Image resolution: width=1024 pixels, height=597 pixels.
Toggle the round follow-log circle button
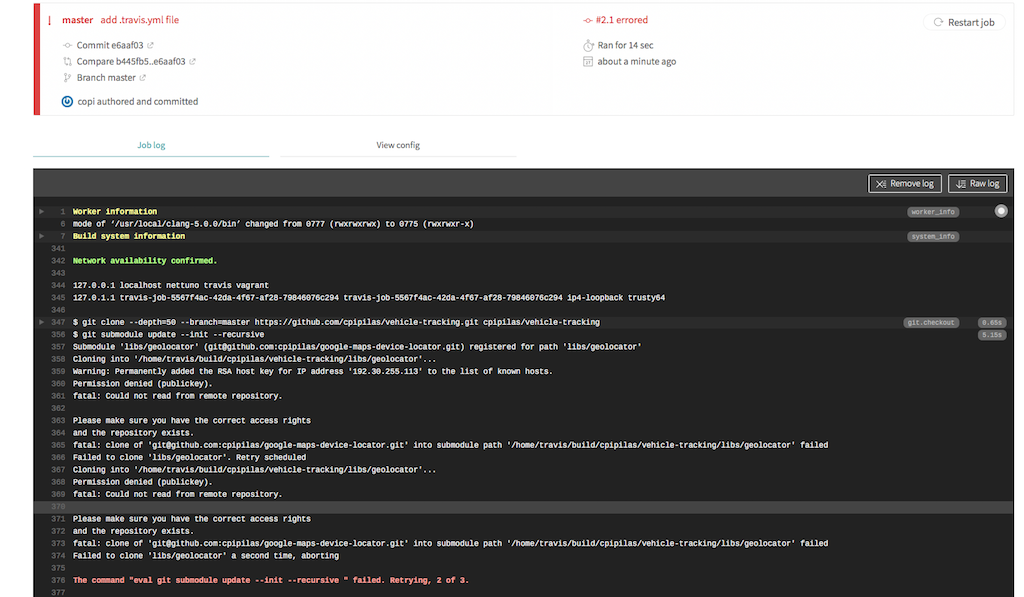1001,211
